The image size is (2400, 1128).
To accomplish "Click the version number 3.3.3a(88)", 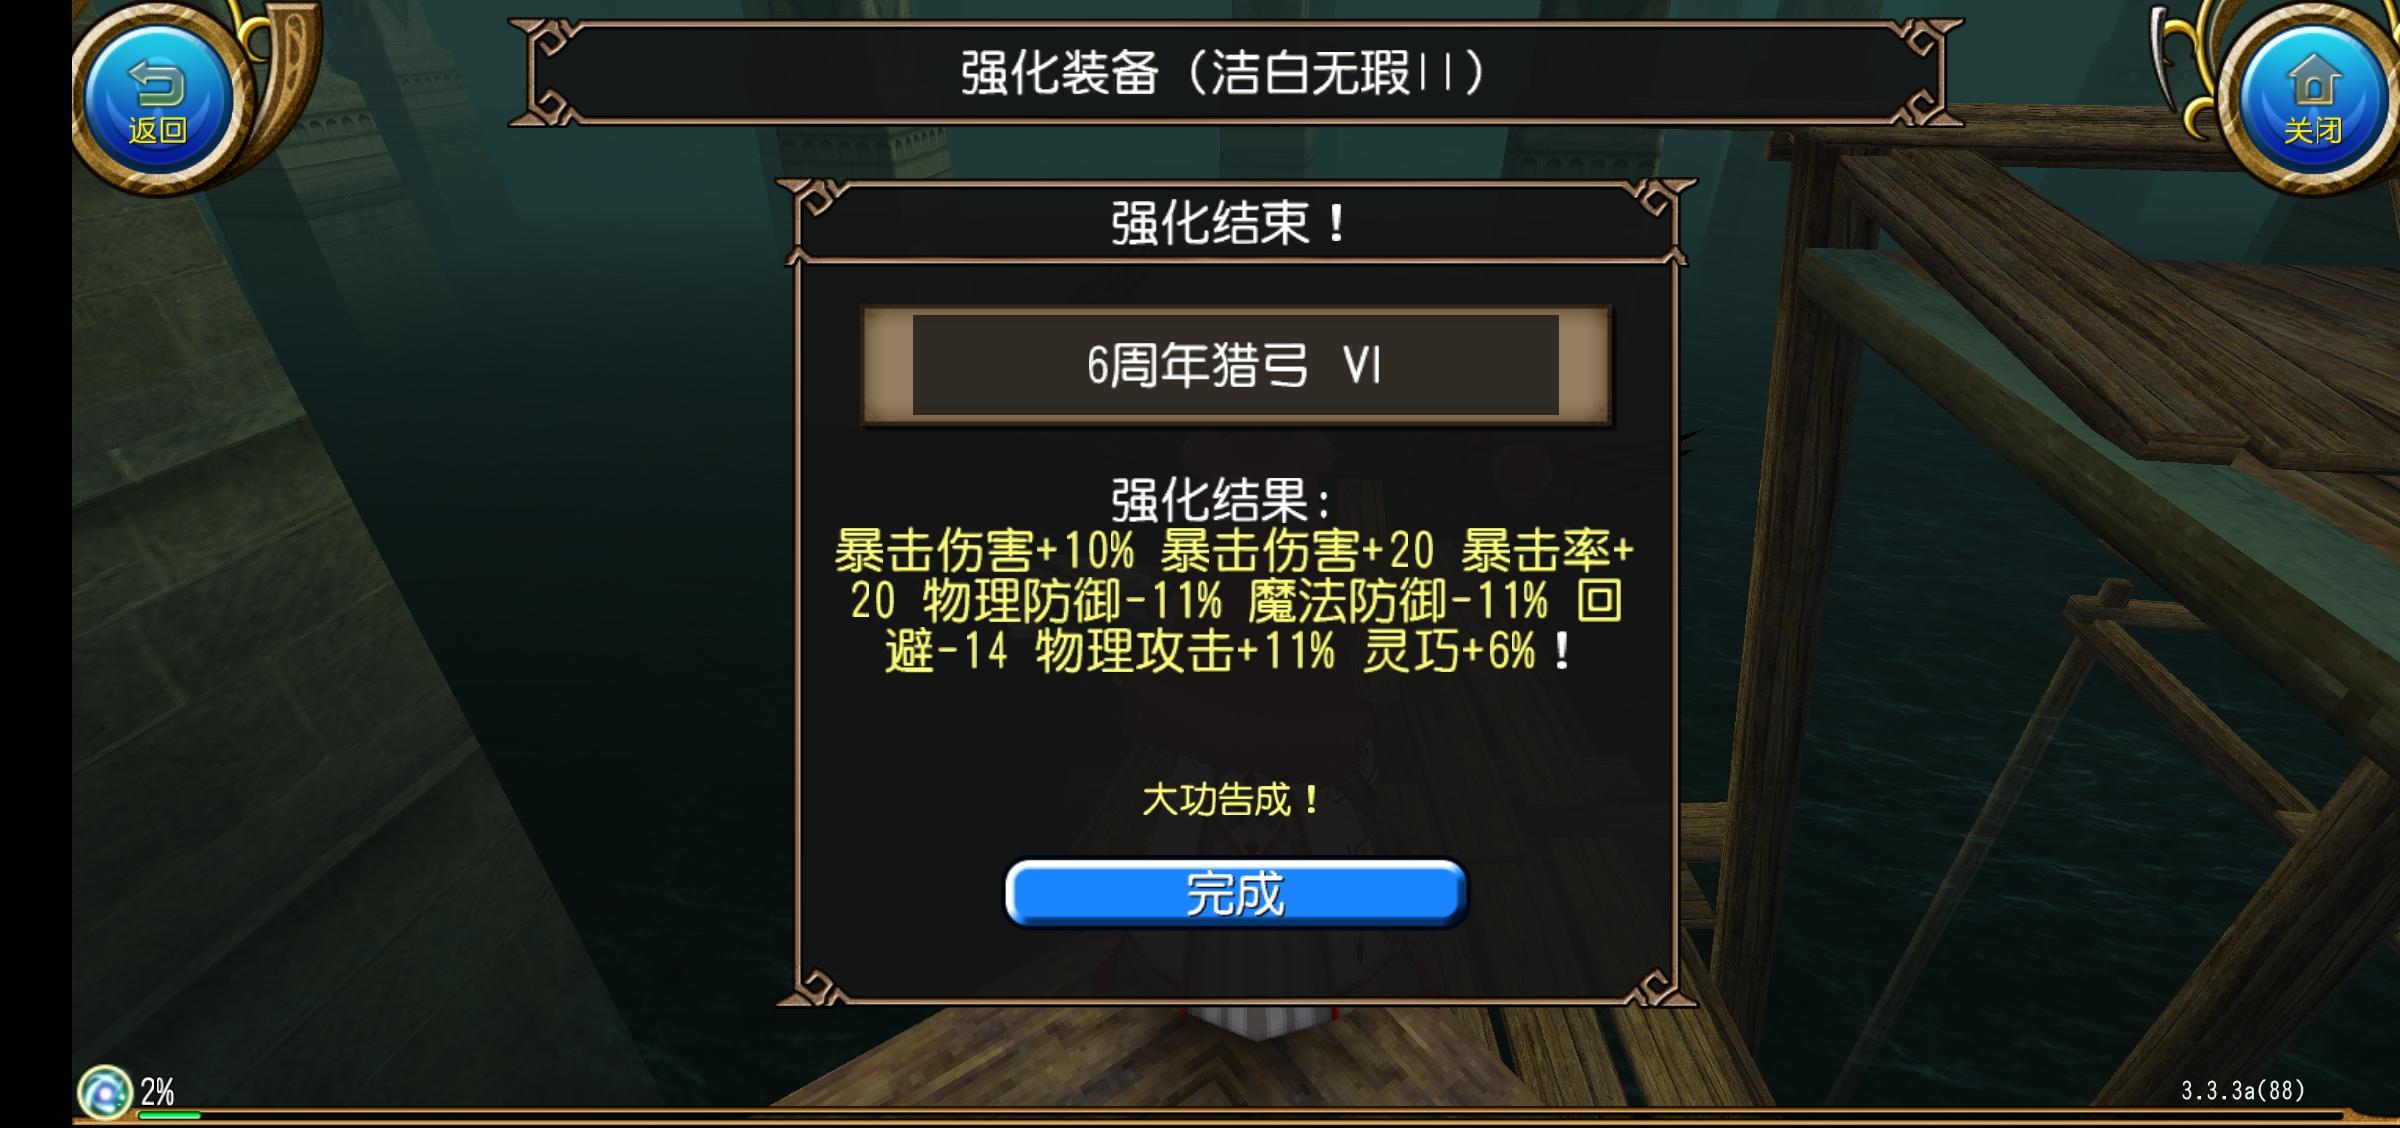I will pos(2243,1090).
